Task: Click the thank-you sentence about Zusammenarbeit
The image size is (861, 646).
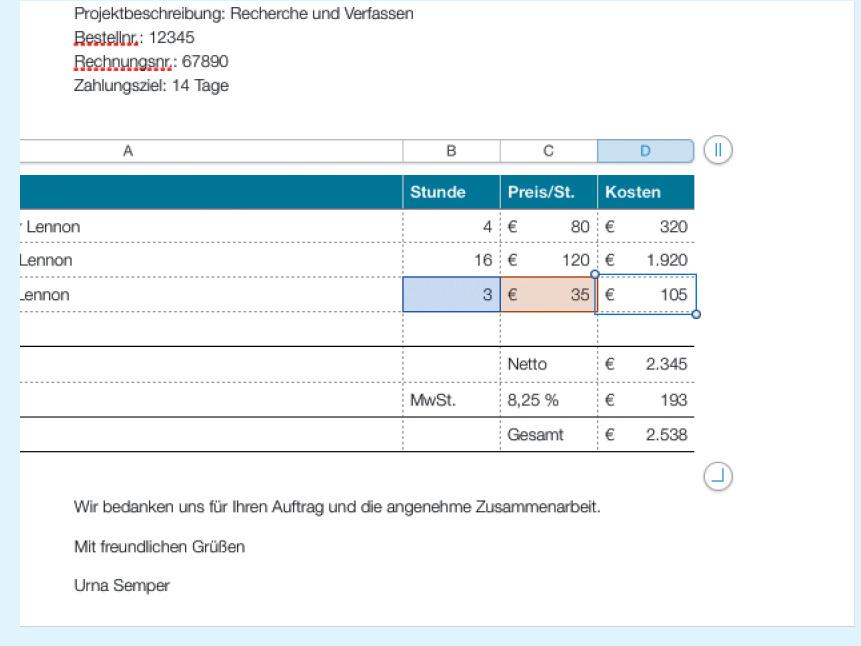Action: (x=337, y=506)
